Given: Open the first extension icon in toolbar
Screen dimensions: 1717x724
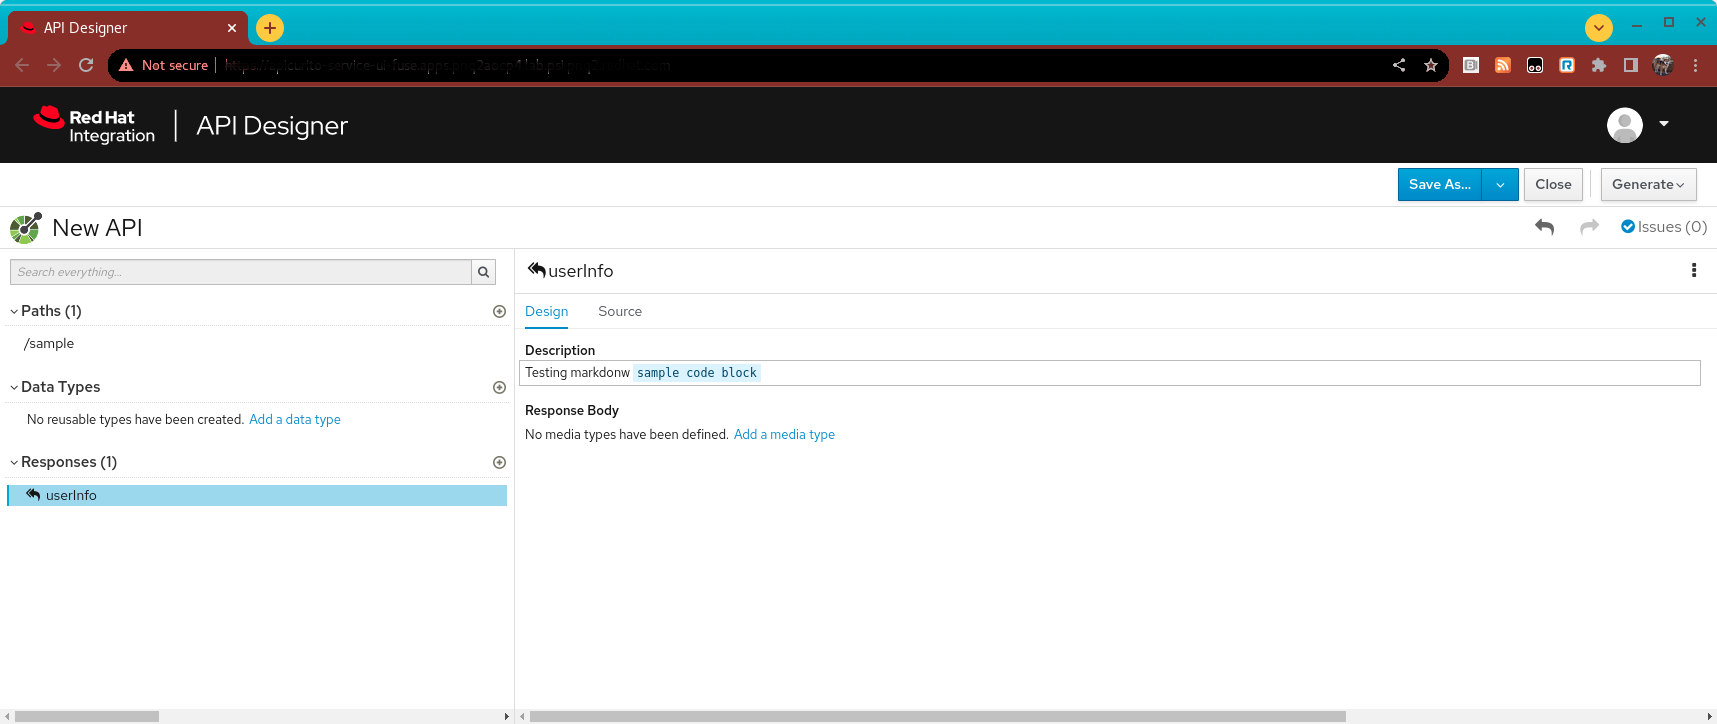Looking at the screenshot, I should pyautogui.click(x=1471, y=65).
